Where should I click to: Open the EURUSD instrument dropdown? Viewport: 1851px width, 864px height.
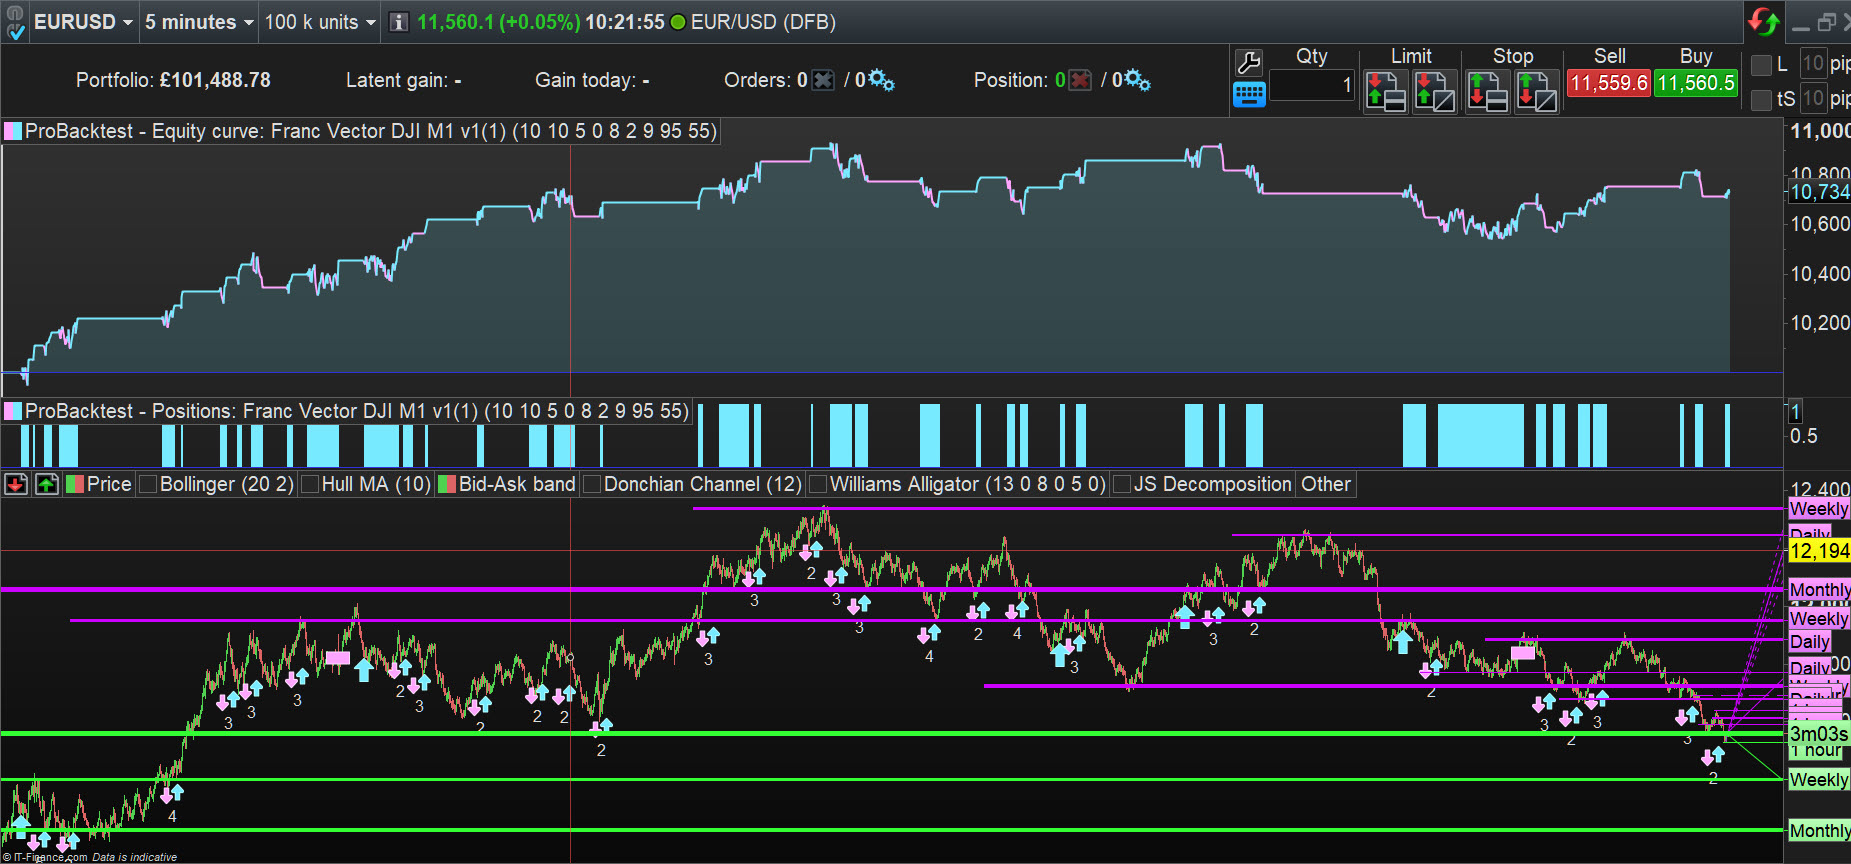pos(83,22)
